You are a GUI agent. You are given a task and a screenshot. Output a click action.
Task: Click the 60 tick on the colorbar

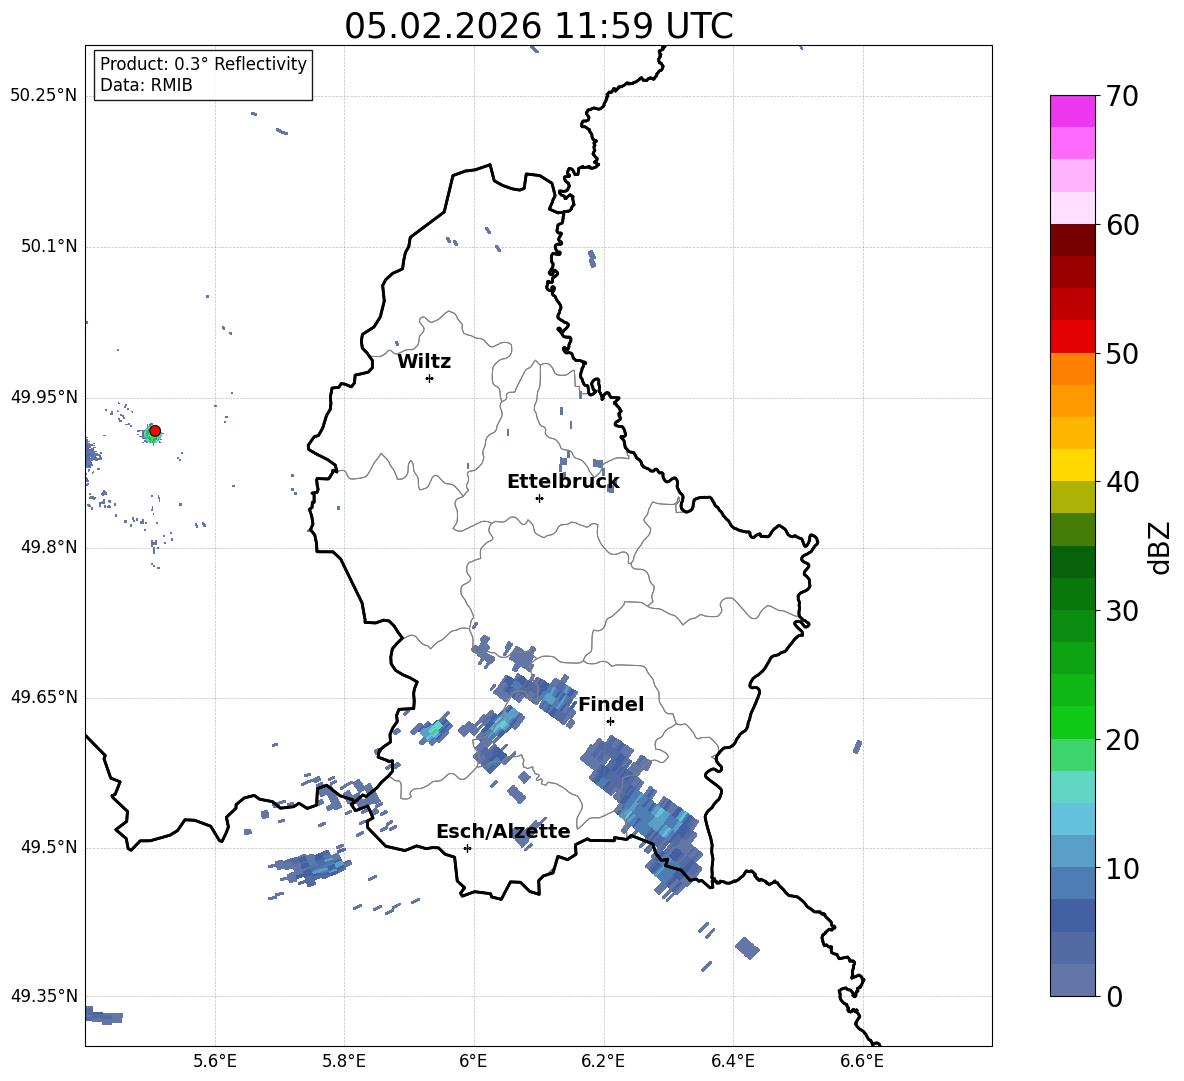pos(1122,225)
